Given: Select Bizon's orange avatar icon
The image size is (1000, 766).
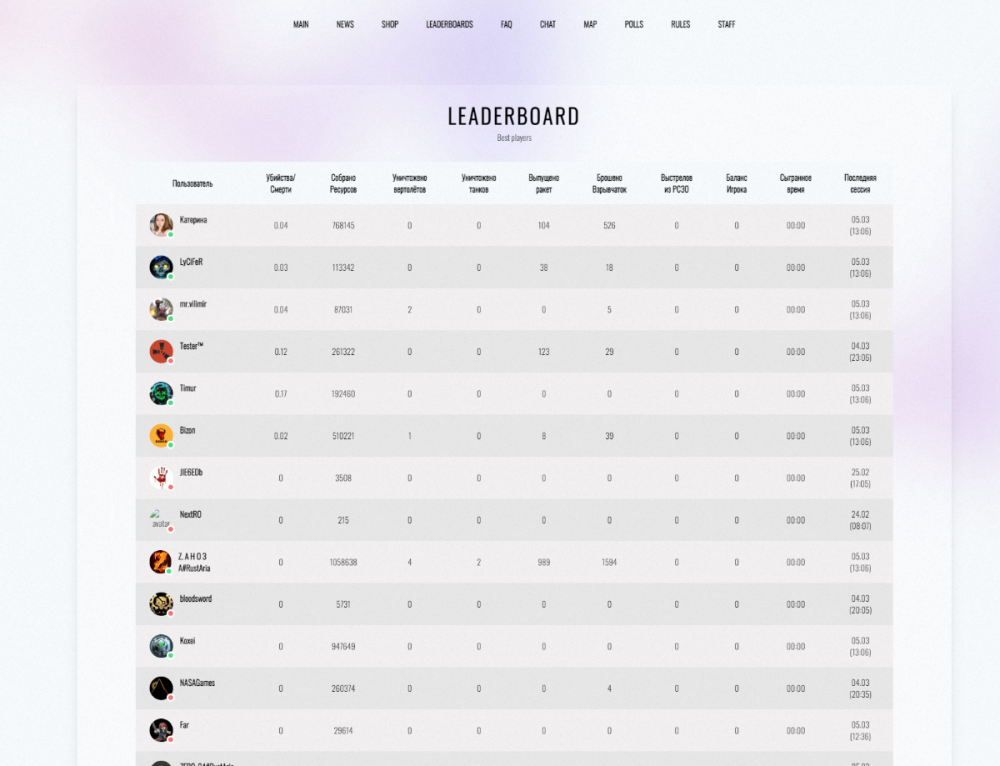Looking at the screenshot, I should click(x=161, y=435).
